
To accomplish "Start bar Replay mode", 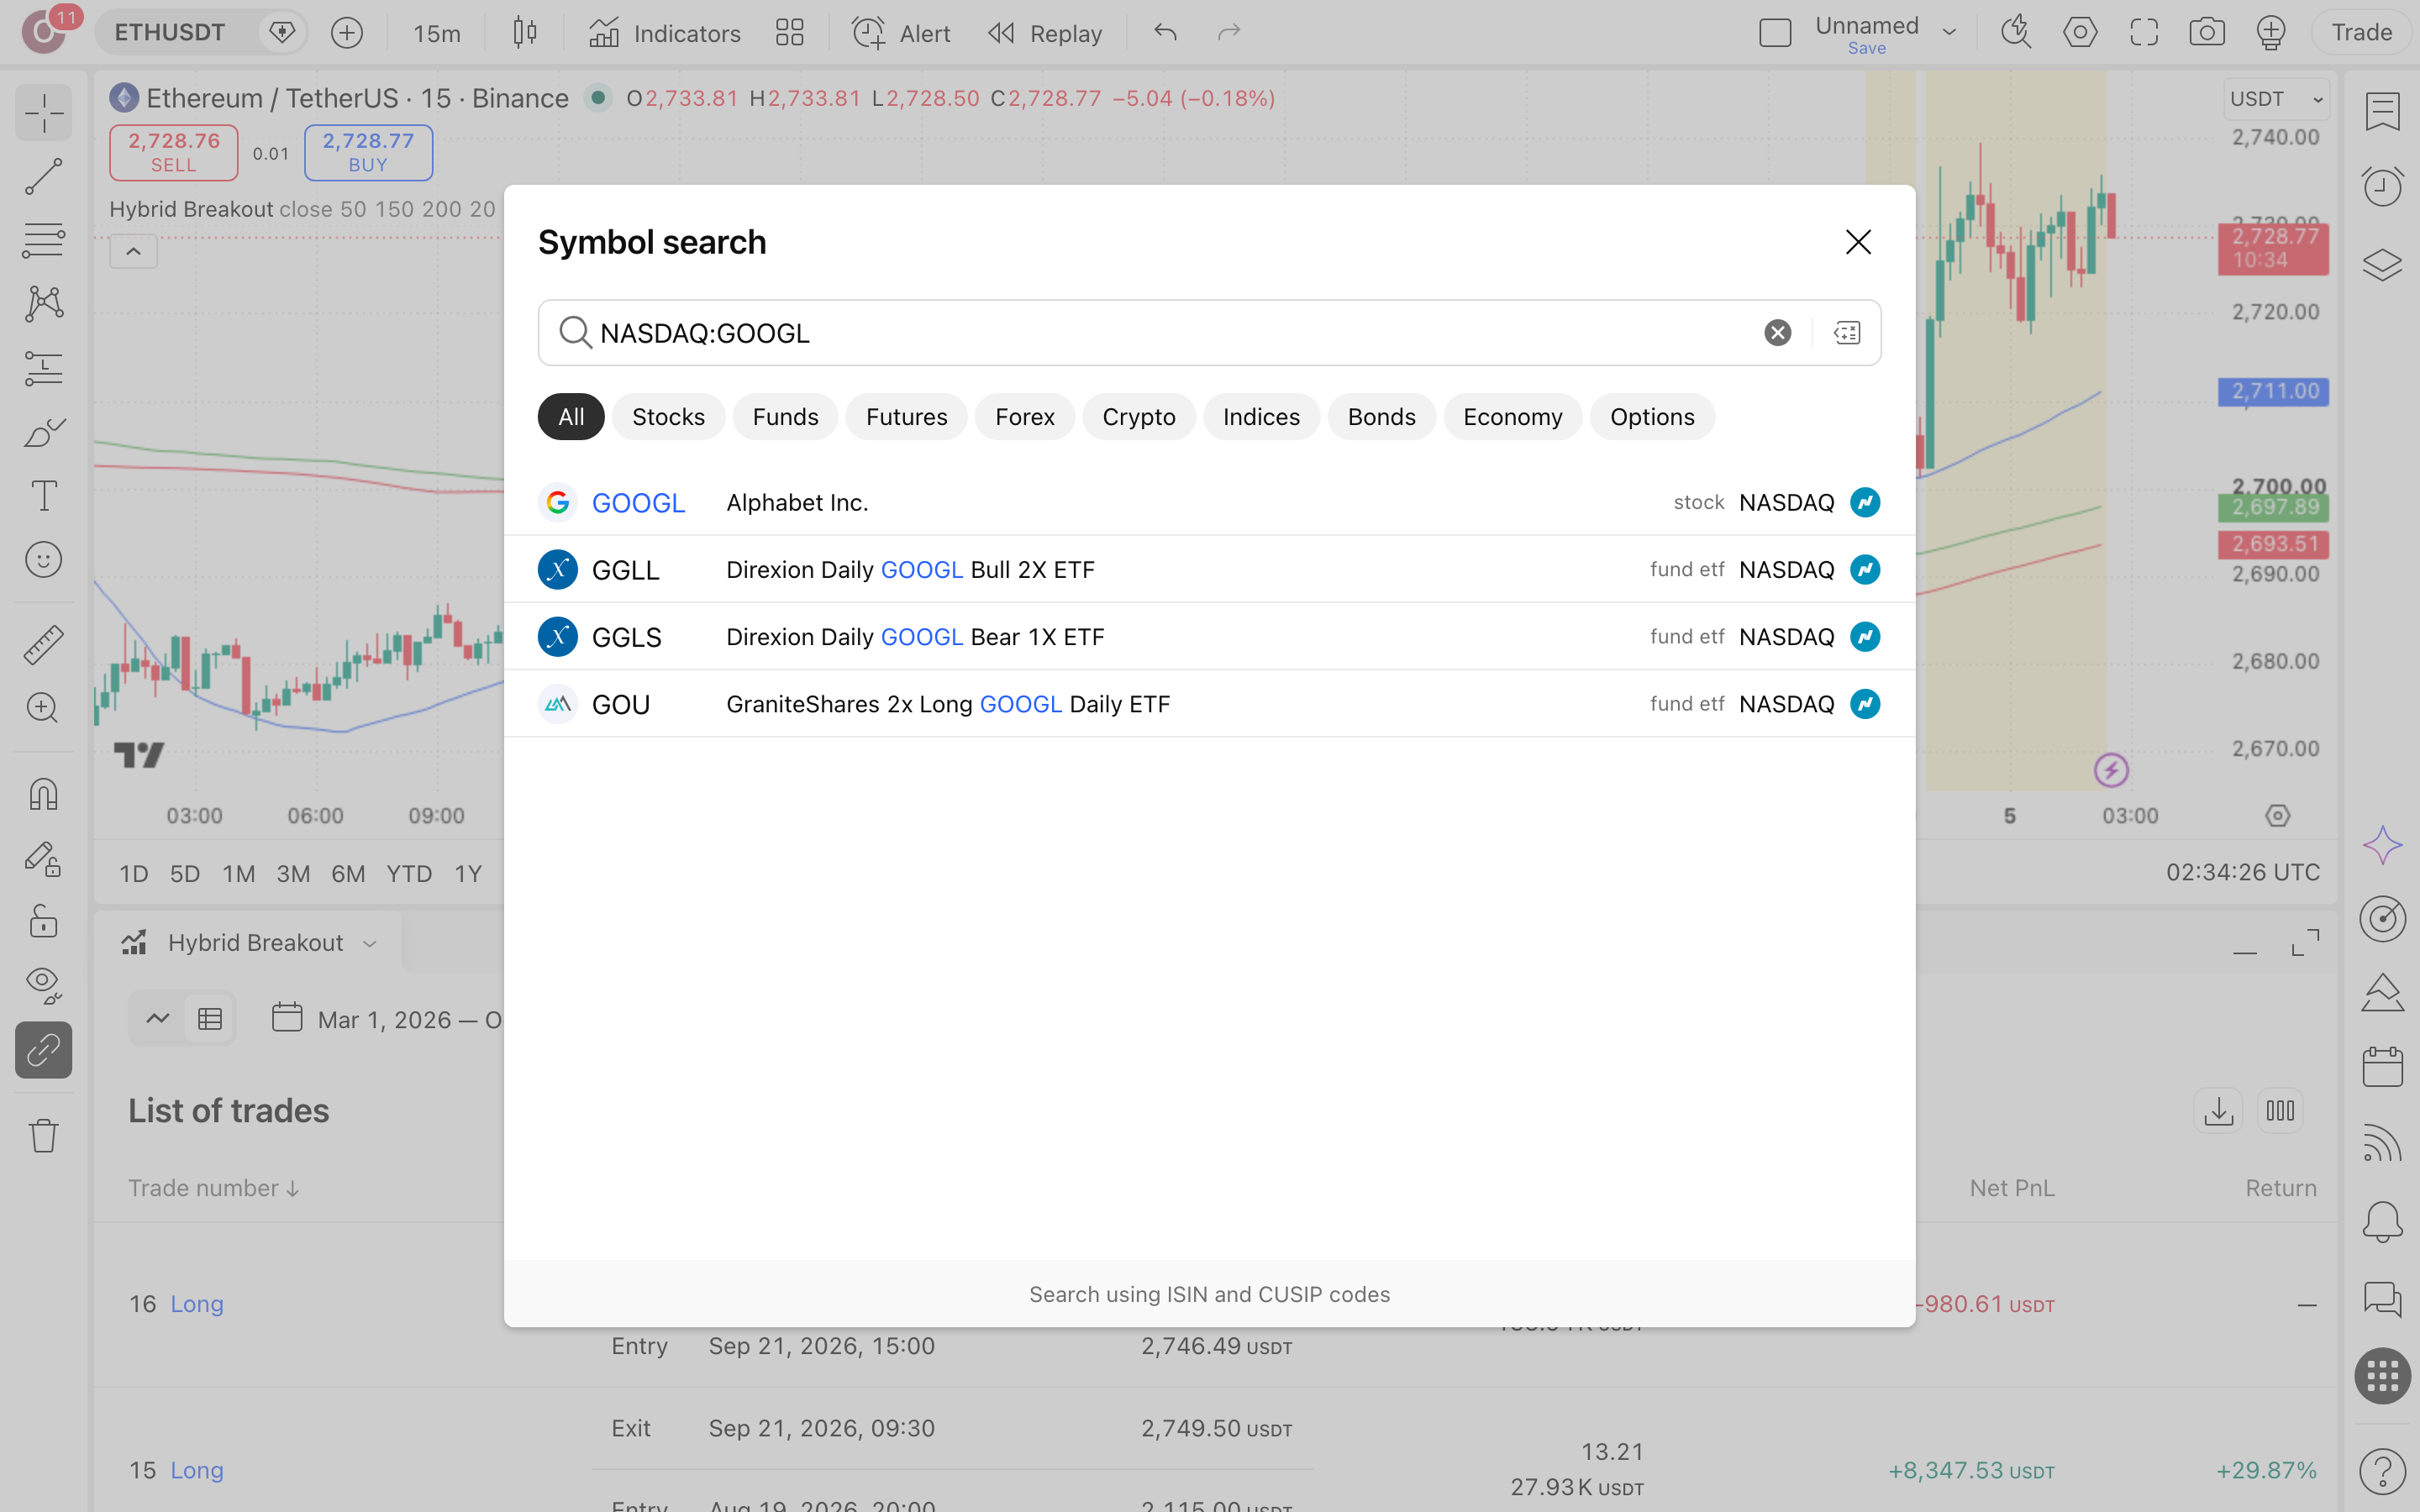I will point(1044,33).
